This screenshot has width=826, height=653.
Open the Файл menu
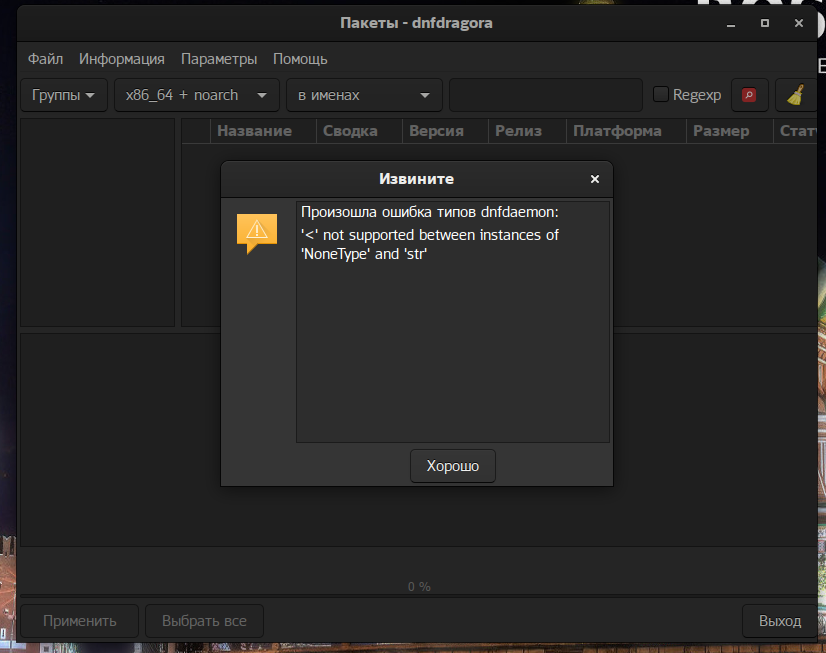45,59
